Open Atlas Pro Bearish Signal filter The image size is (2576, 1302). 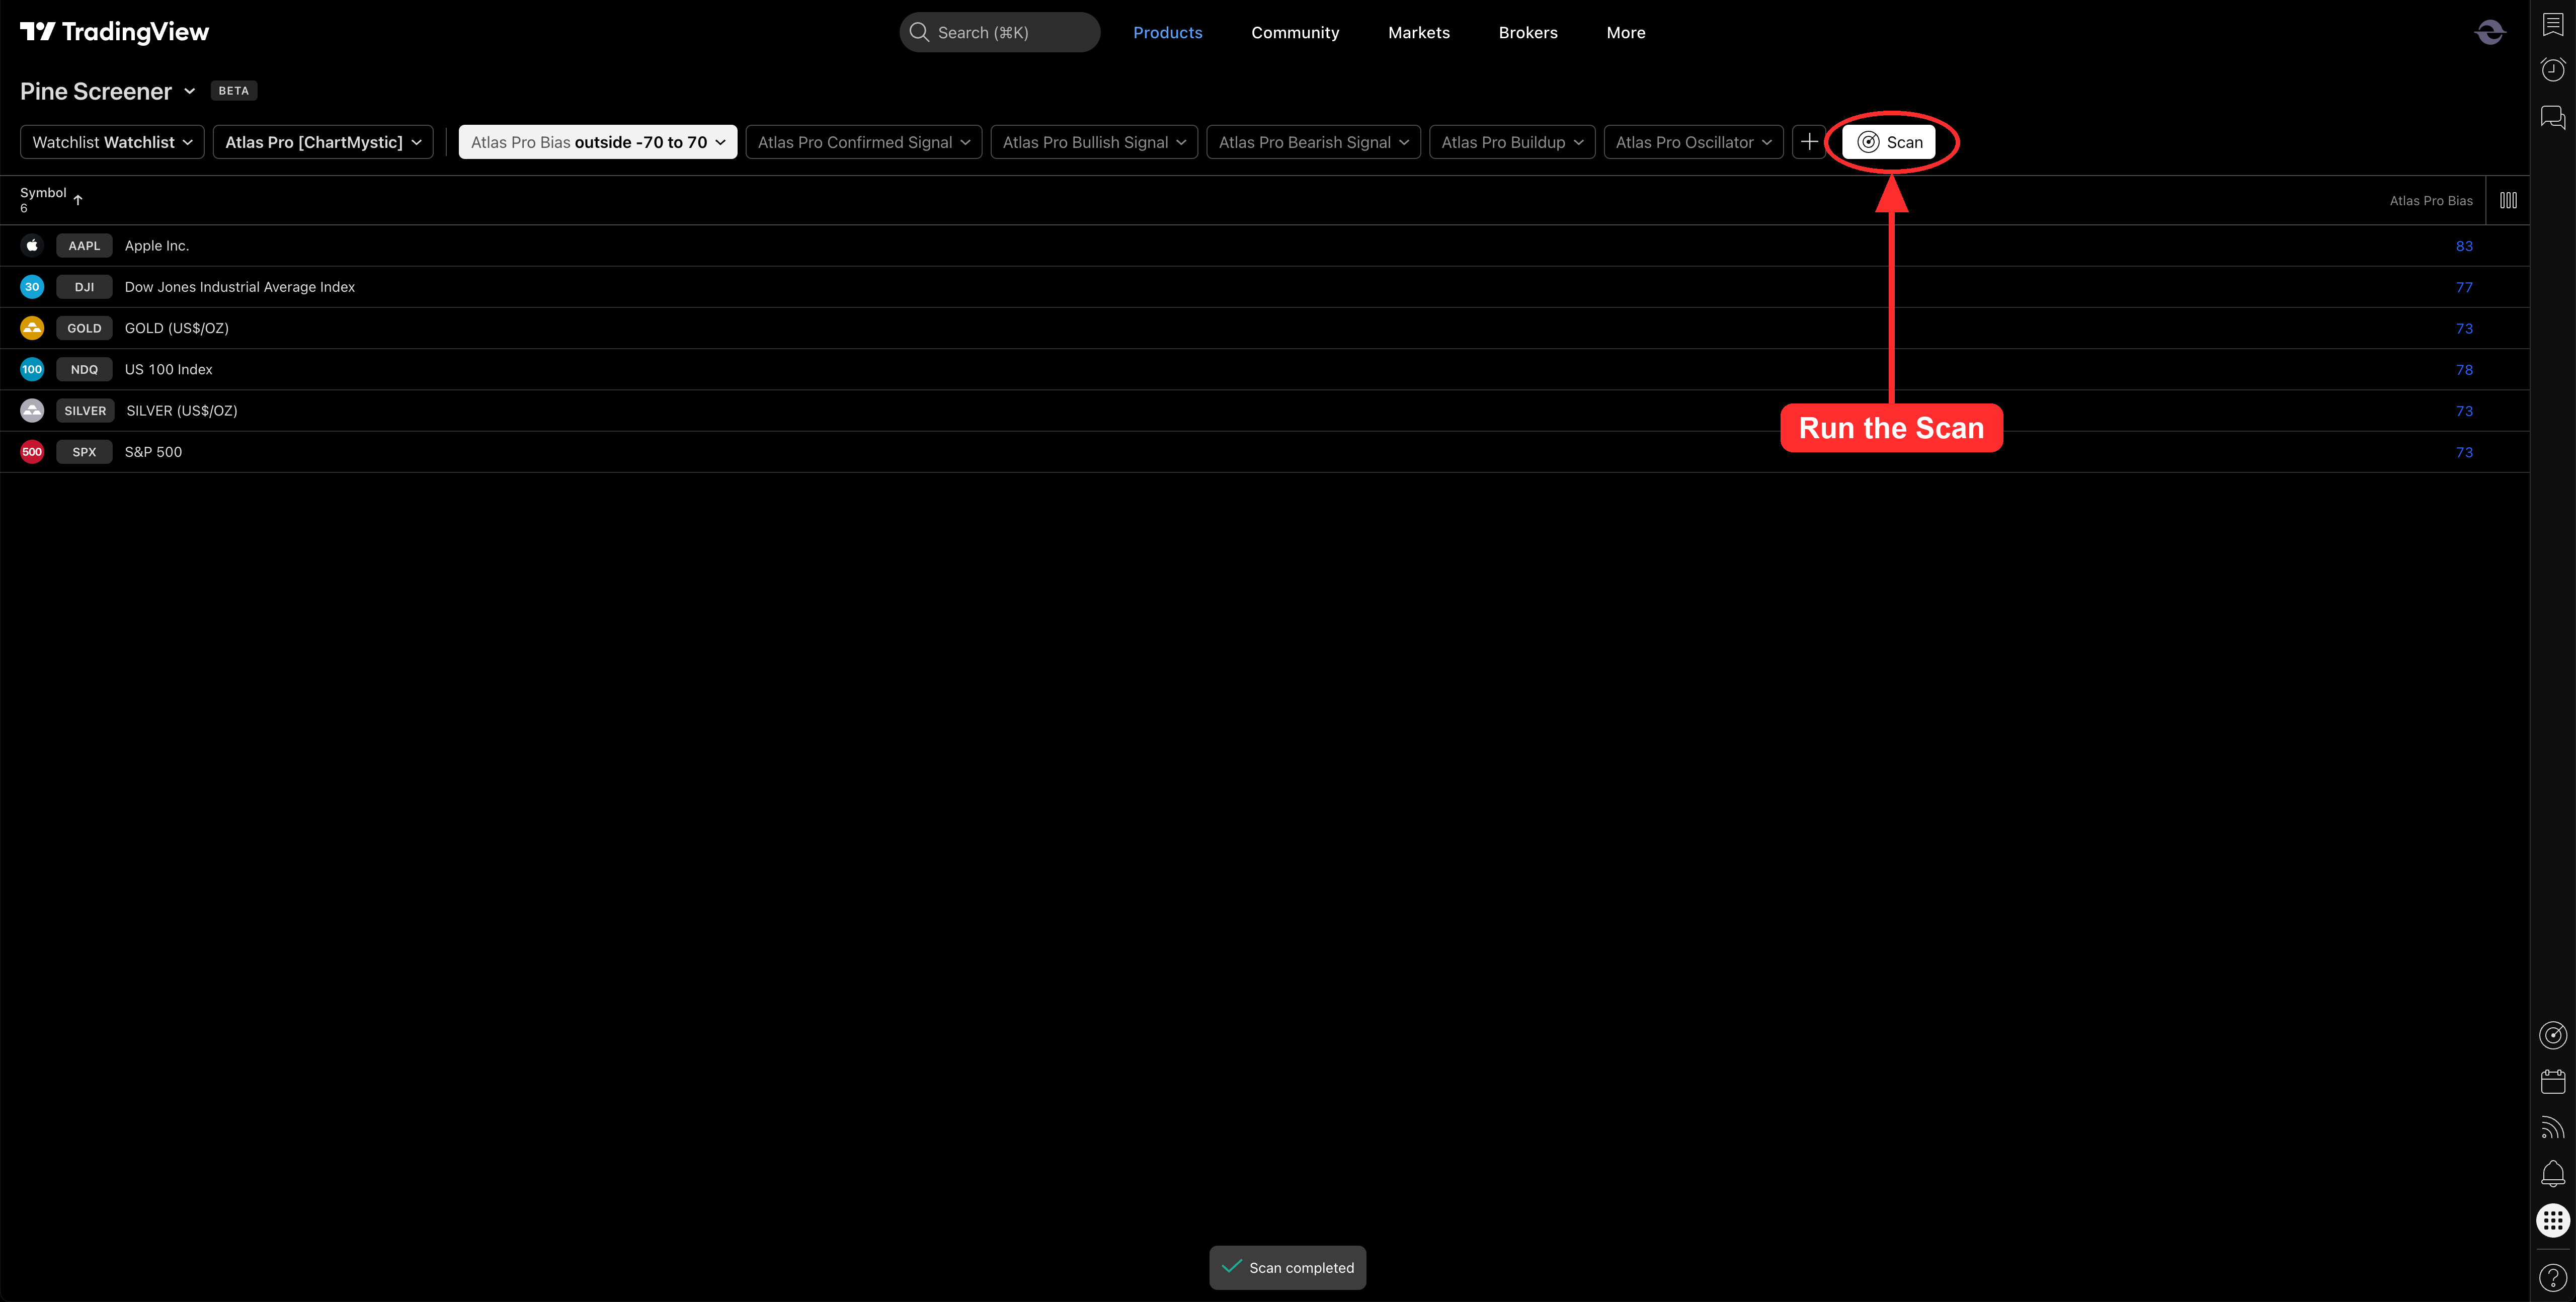point(1313,142)
